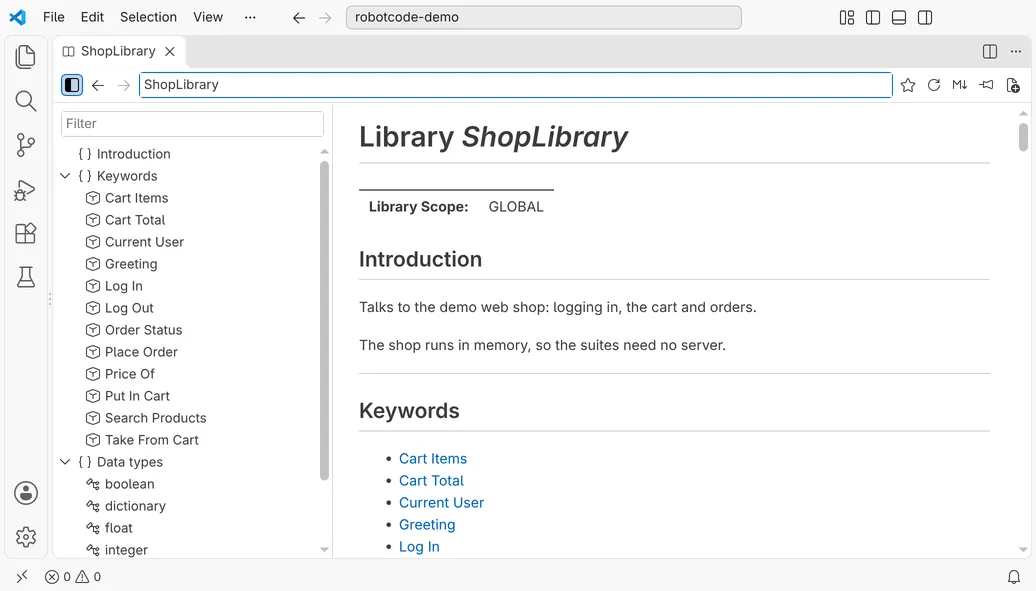Go forward in the documentation viewer
Image resolution: width=1036 pixels, height=591 pixels.
[124, 85]
